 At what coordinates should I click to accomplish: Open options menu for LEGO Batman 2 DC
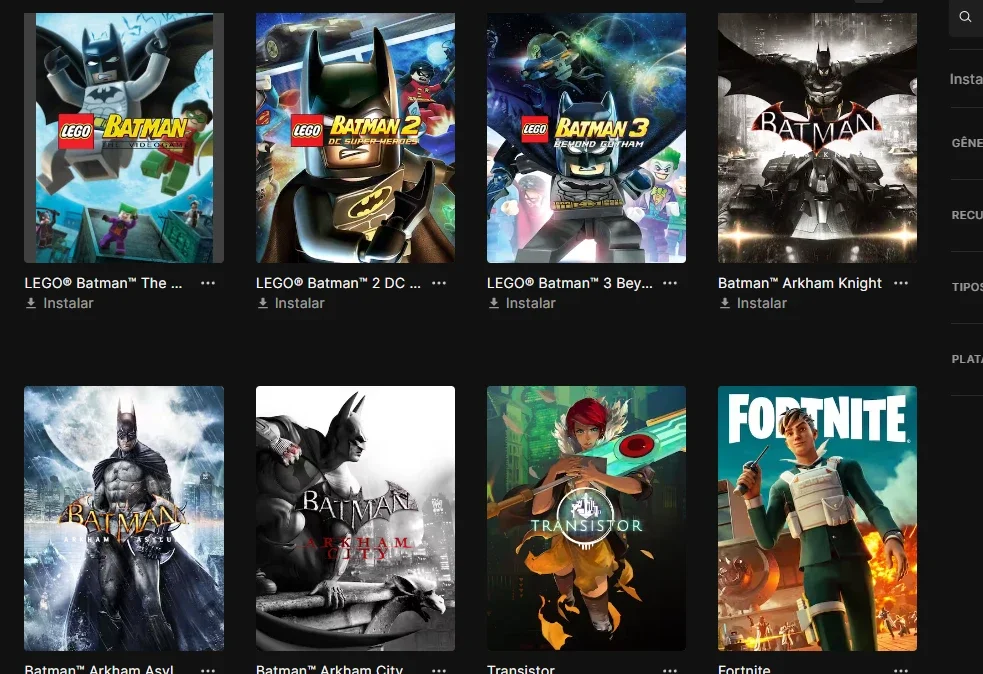(439, 283)
